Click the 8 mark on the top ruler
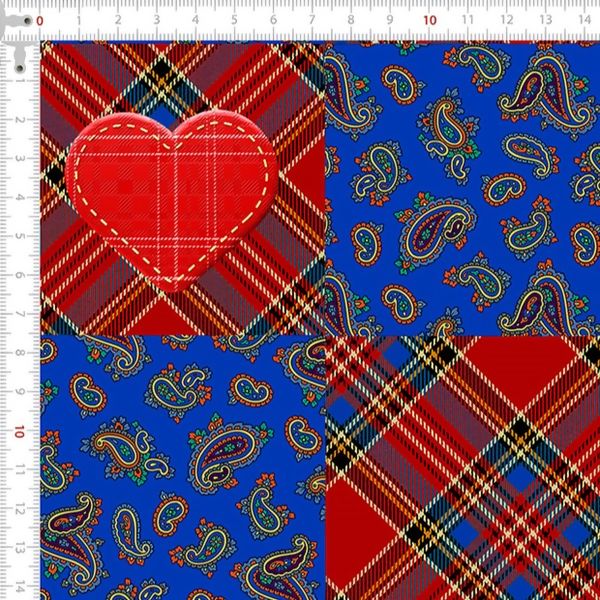The image size is (600, 600). [x=351, y=20]
